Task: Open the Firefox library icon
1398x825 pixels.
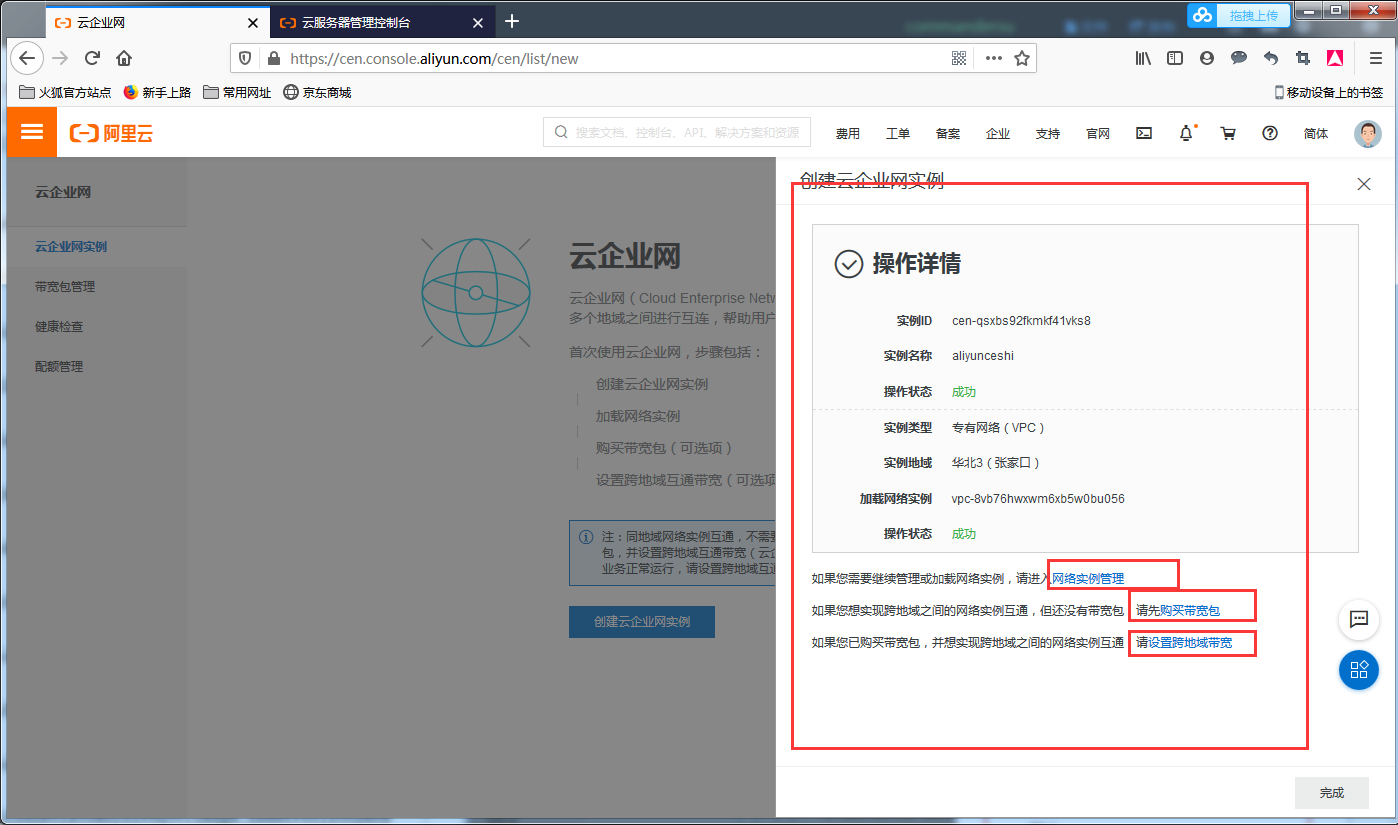Action: point(1142,58)
